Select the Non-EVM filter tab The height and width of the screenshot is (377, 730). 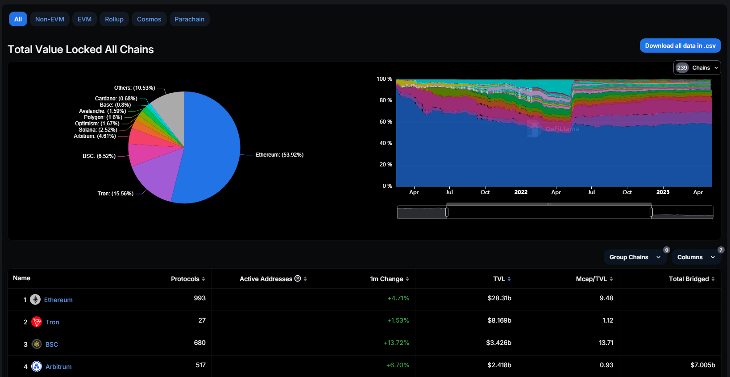click(50, 19)
